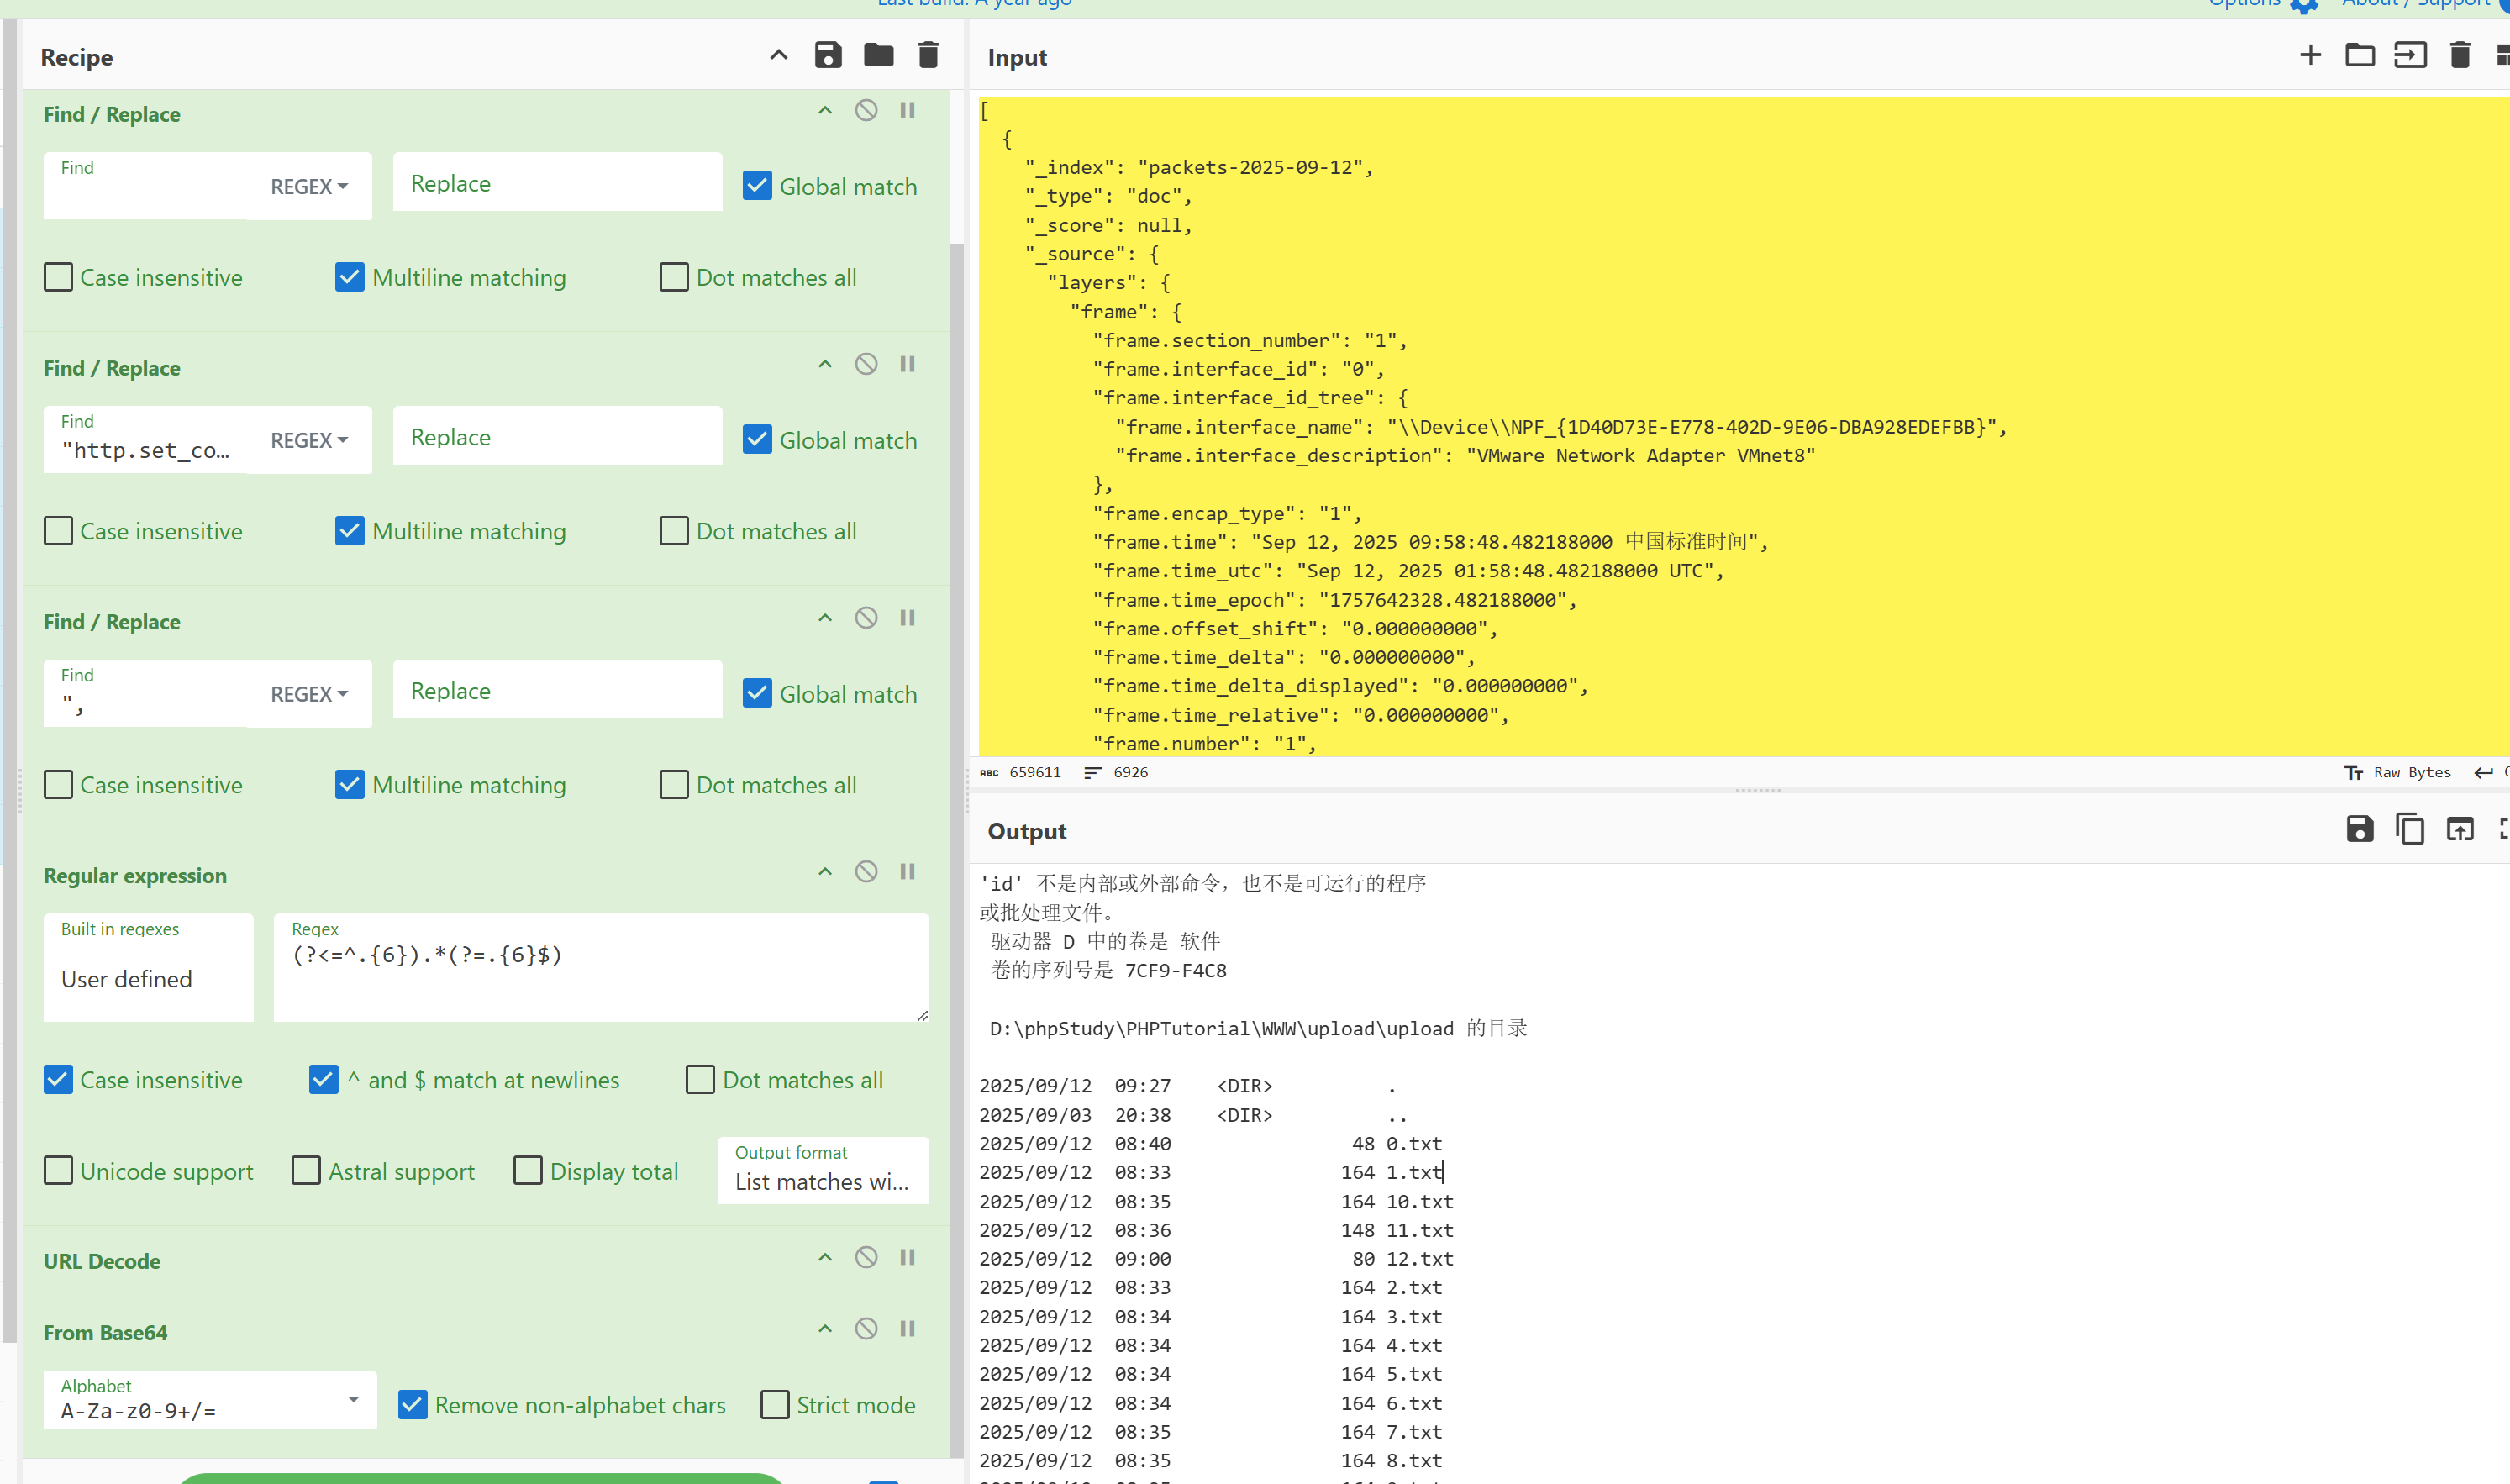This screenshot has height=1484, width=2510.
Task: Collapse the Regular expression operation
Action: tap(825, 872)
